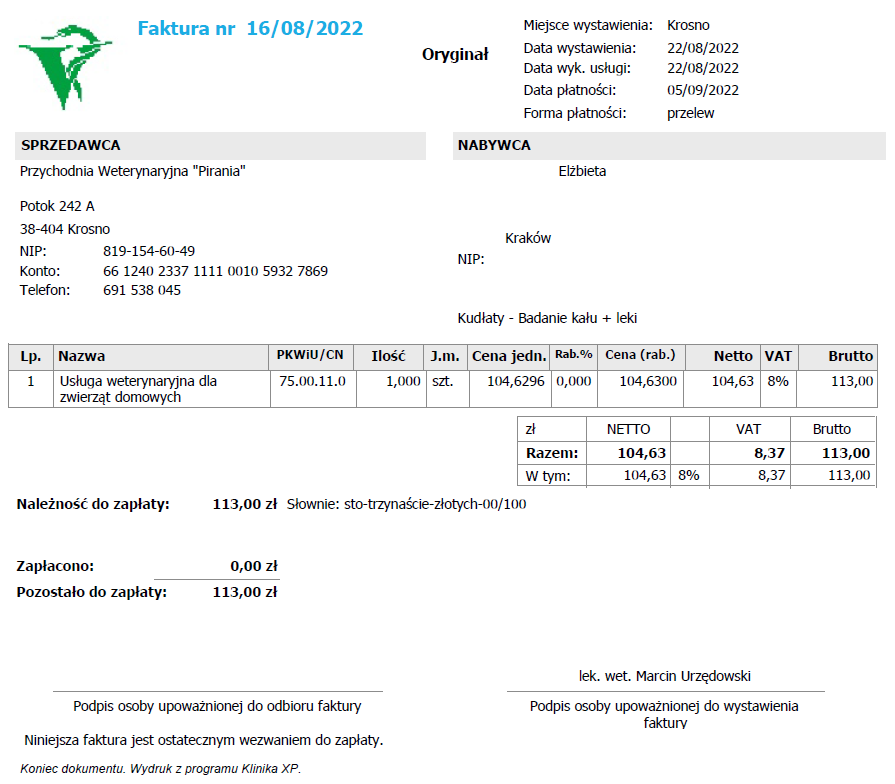Viewport: 895px width, 784px height.
Task: Click the phone number 691 538 045
Action: pos(142,290)
